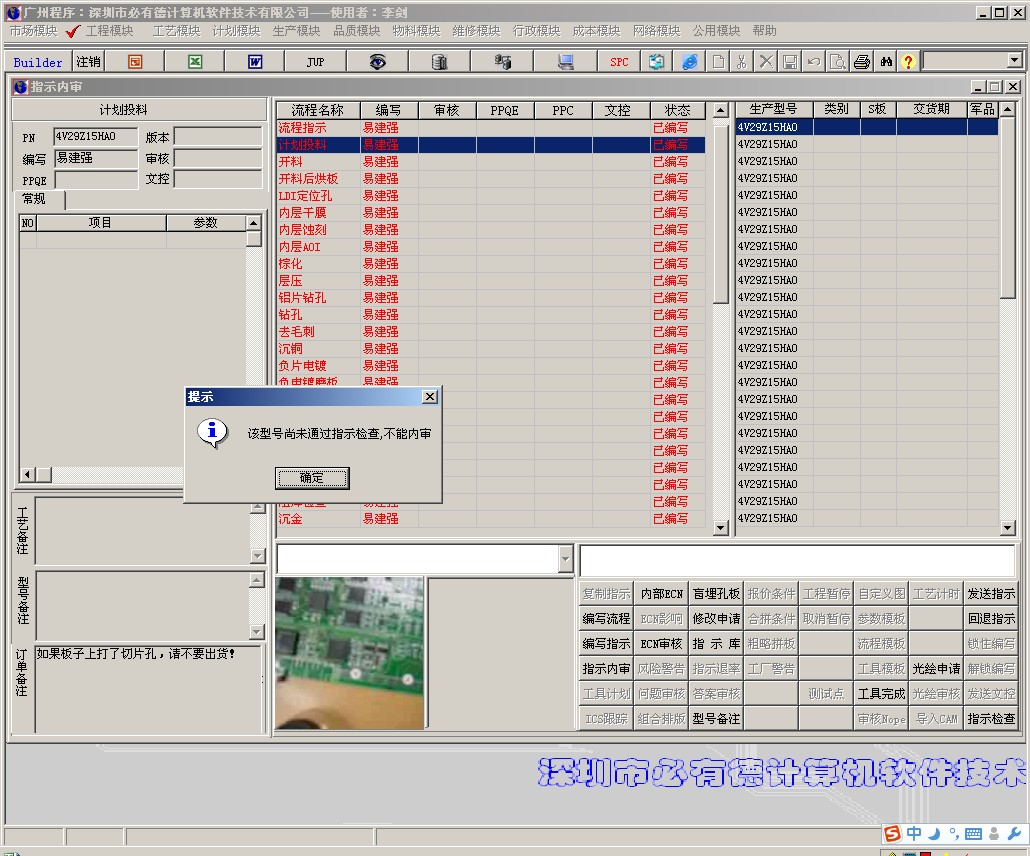
Task: Click the eye icon in the toolbar
Action: [377, 62]
